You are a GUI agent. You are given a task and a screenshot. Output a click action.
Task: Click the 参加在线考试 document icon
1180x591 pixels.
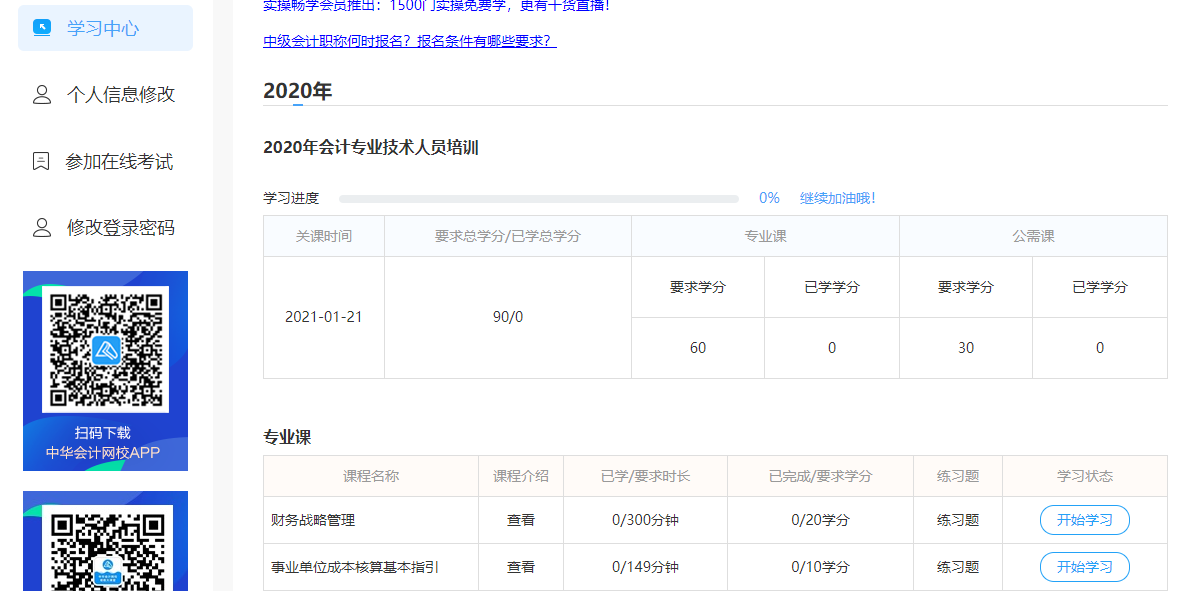tap(41, 161)
